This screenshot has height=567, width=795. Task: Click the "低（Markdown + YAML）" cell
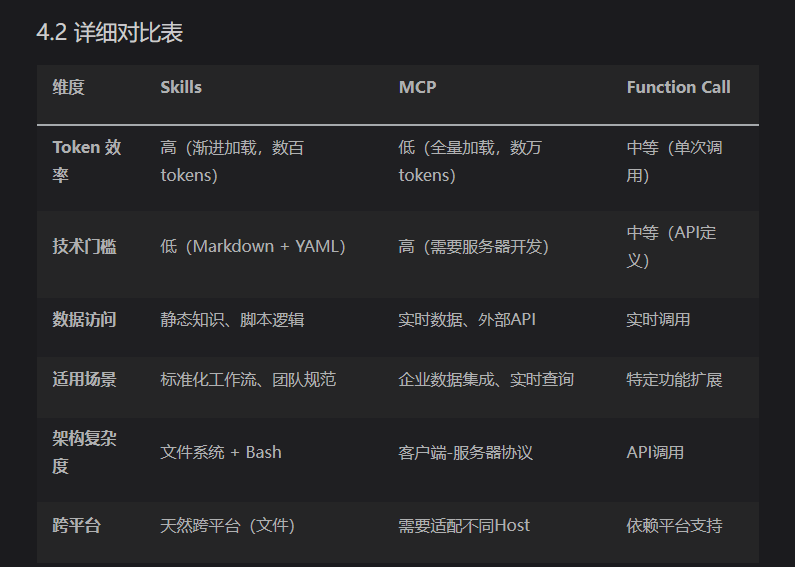[253, 246]
